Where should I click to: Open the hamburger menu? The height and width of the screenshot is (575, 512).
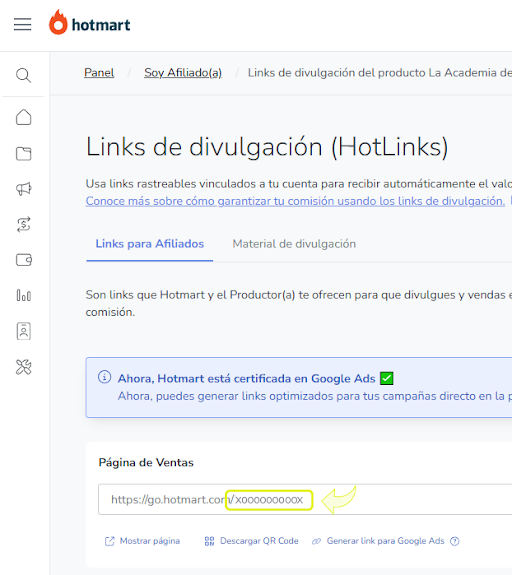[x=22, y=25]
